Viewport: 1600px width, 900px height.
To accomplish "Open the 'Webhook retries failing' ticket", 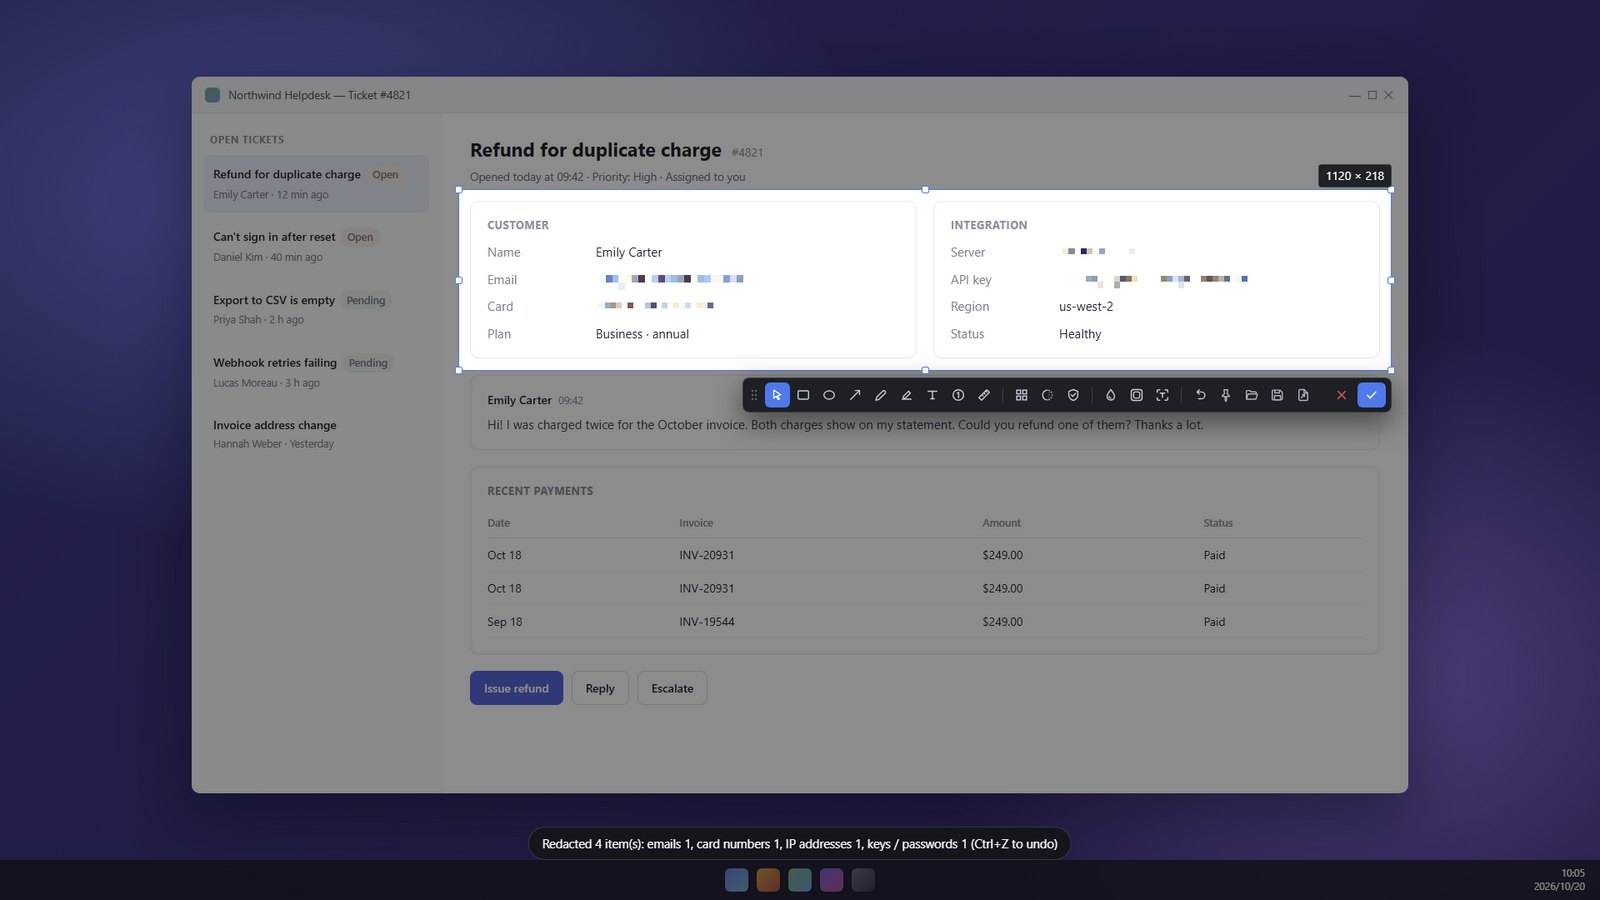I will click(316, 372).
